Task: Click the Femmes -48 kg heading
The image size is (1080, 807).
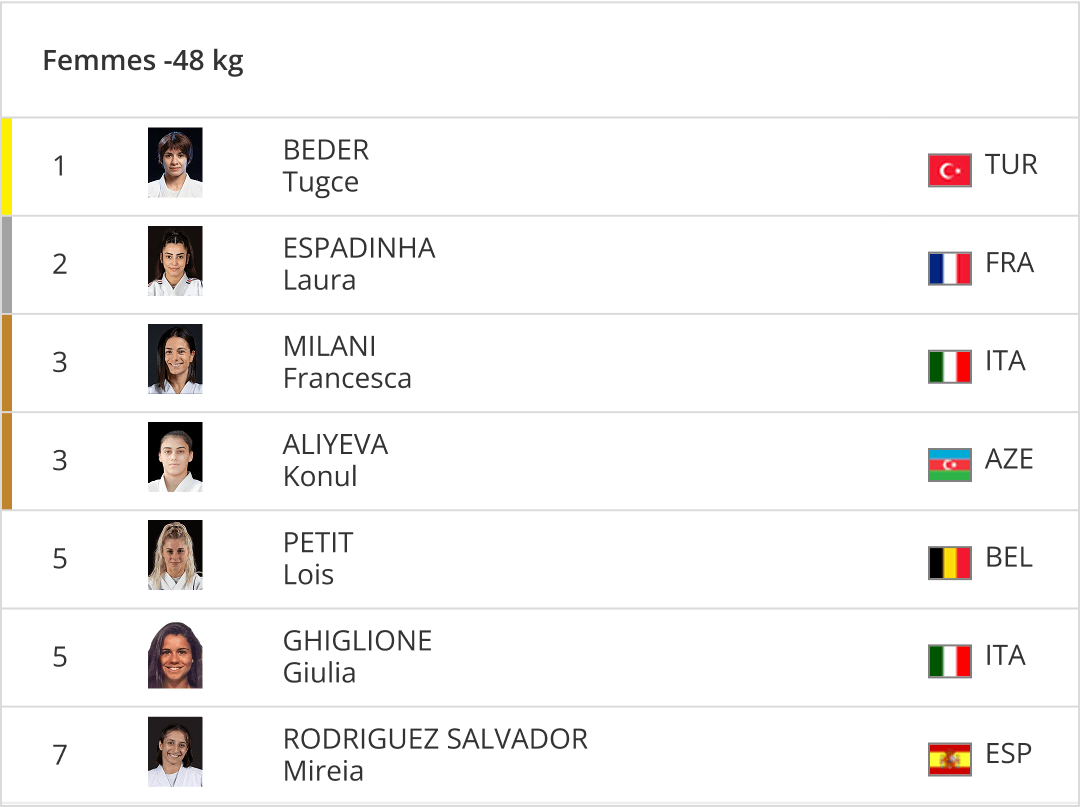Action: 143,61
